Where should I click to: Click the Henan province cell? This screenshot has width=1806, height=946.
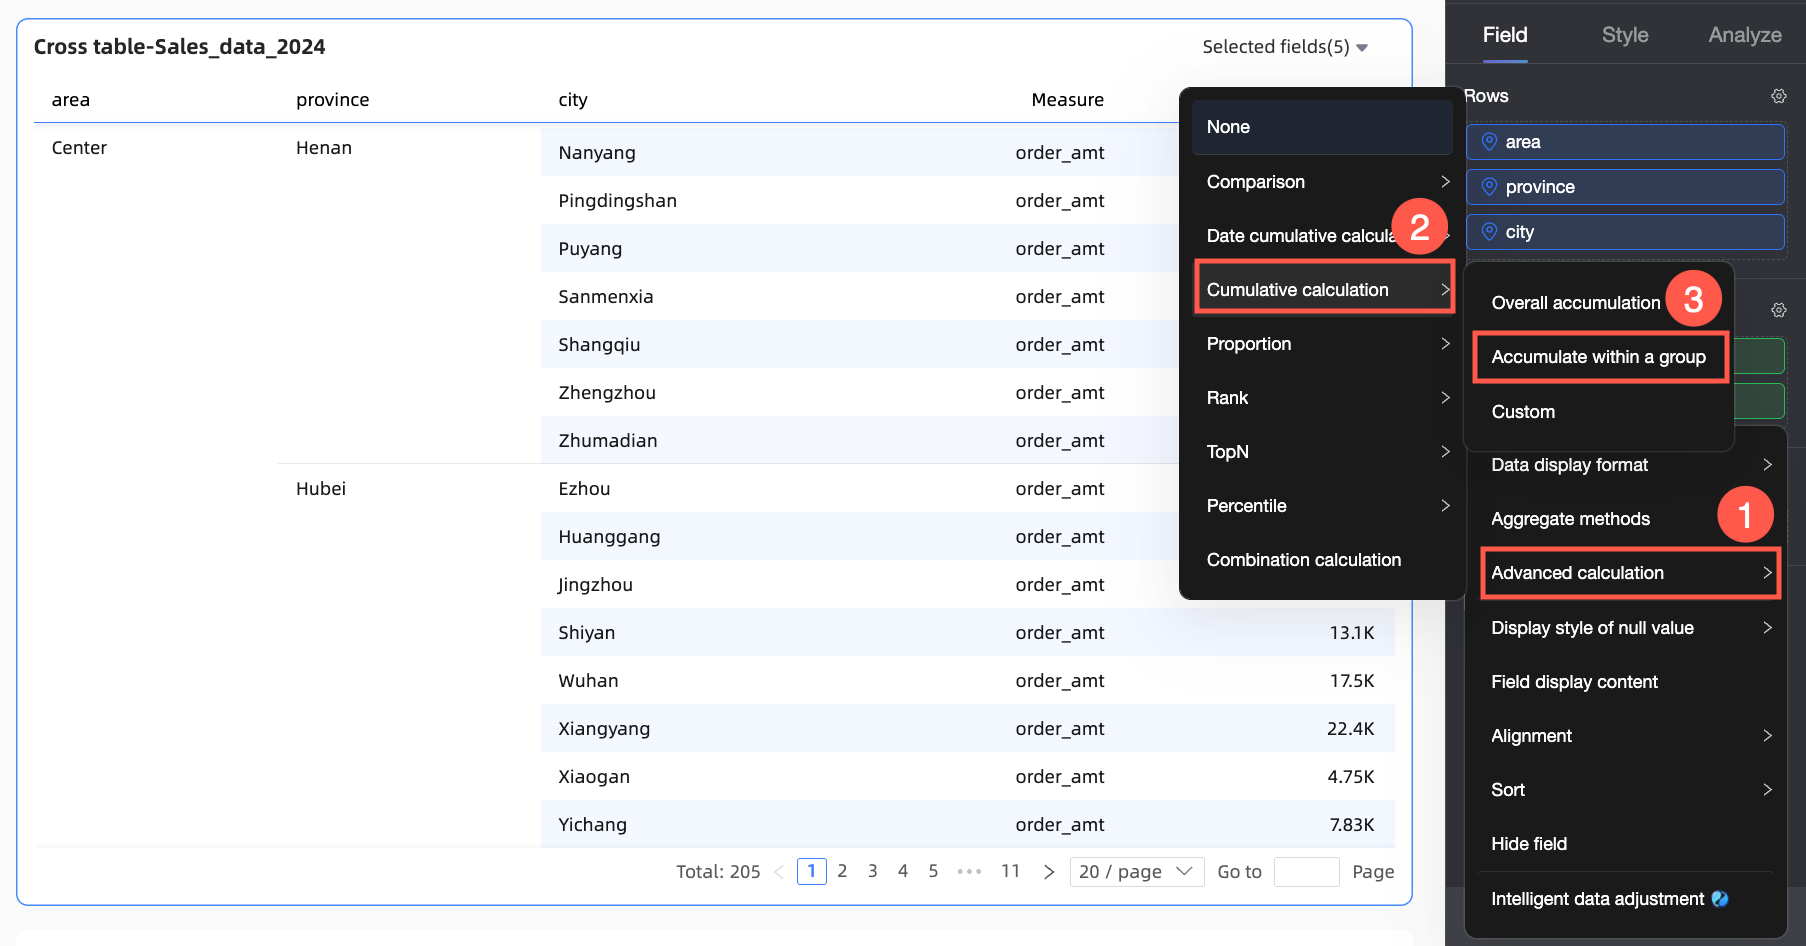point(324,148)
